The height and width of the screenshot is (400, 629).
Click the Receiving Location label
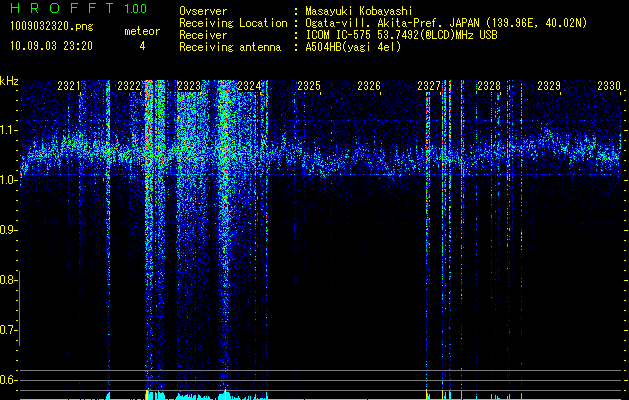click(233, 23)
